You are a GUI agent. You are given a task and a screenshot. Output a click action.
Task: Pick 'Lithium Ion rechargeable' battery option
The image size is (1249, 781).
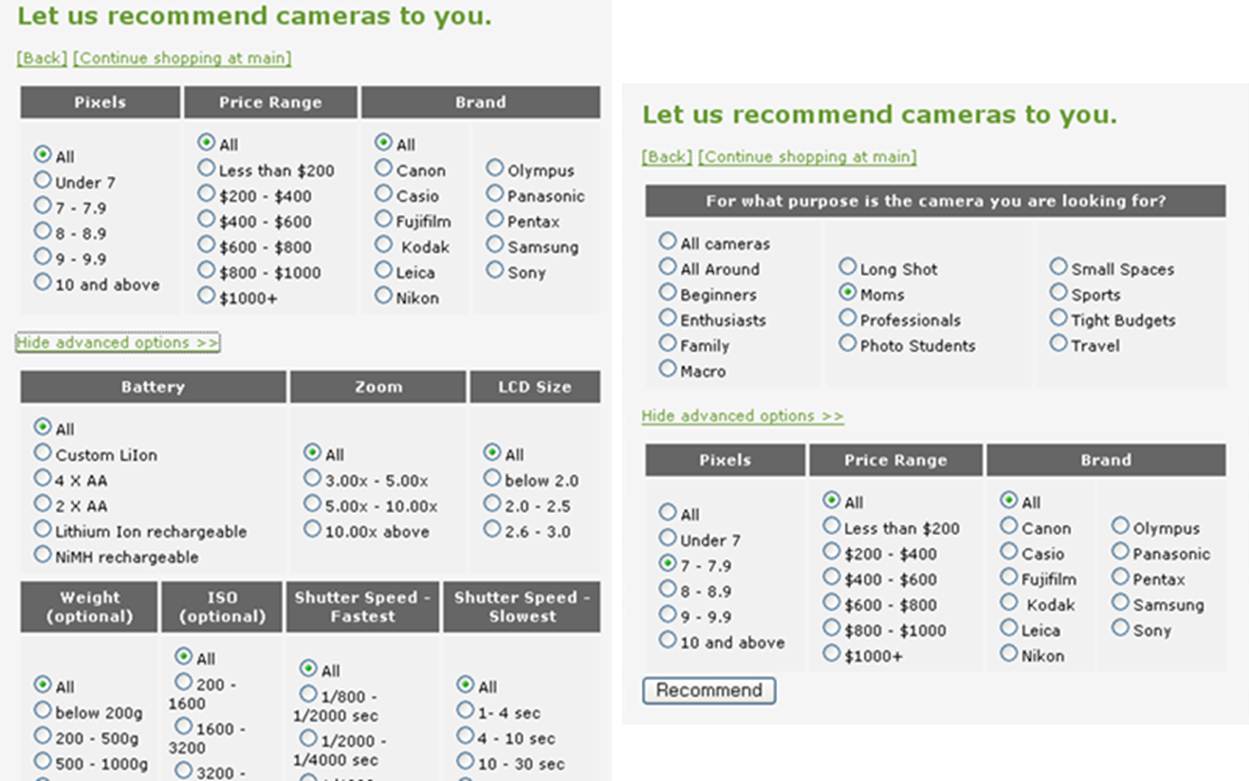[x=42, y=529]
